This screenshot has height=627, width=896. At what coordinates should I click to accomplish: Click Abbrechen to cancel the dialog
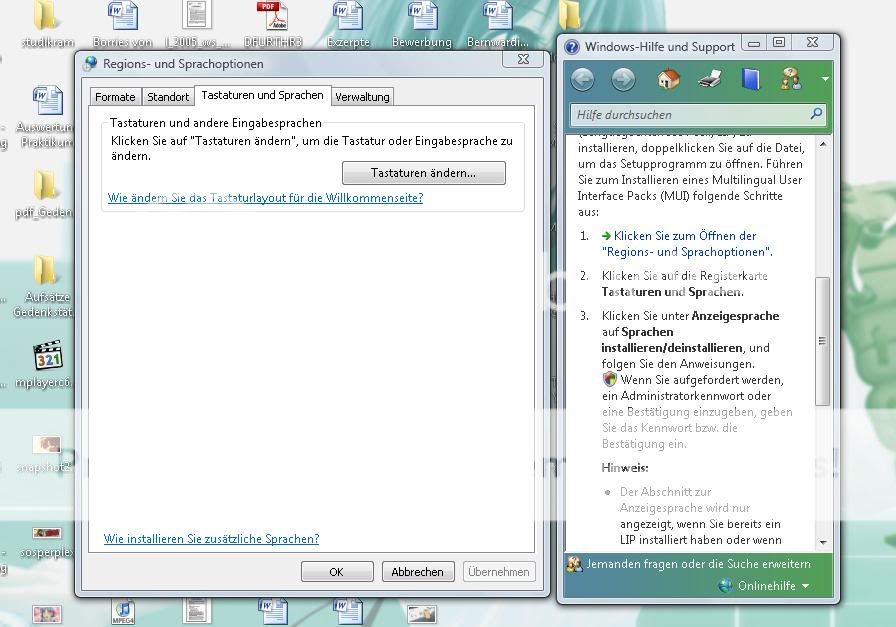(418, 572)
